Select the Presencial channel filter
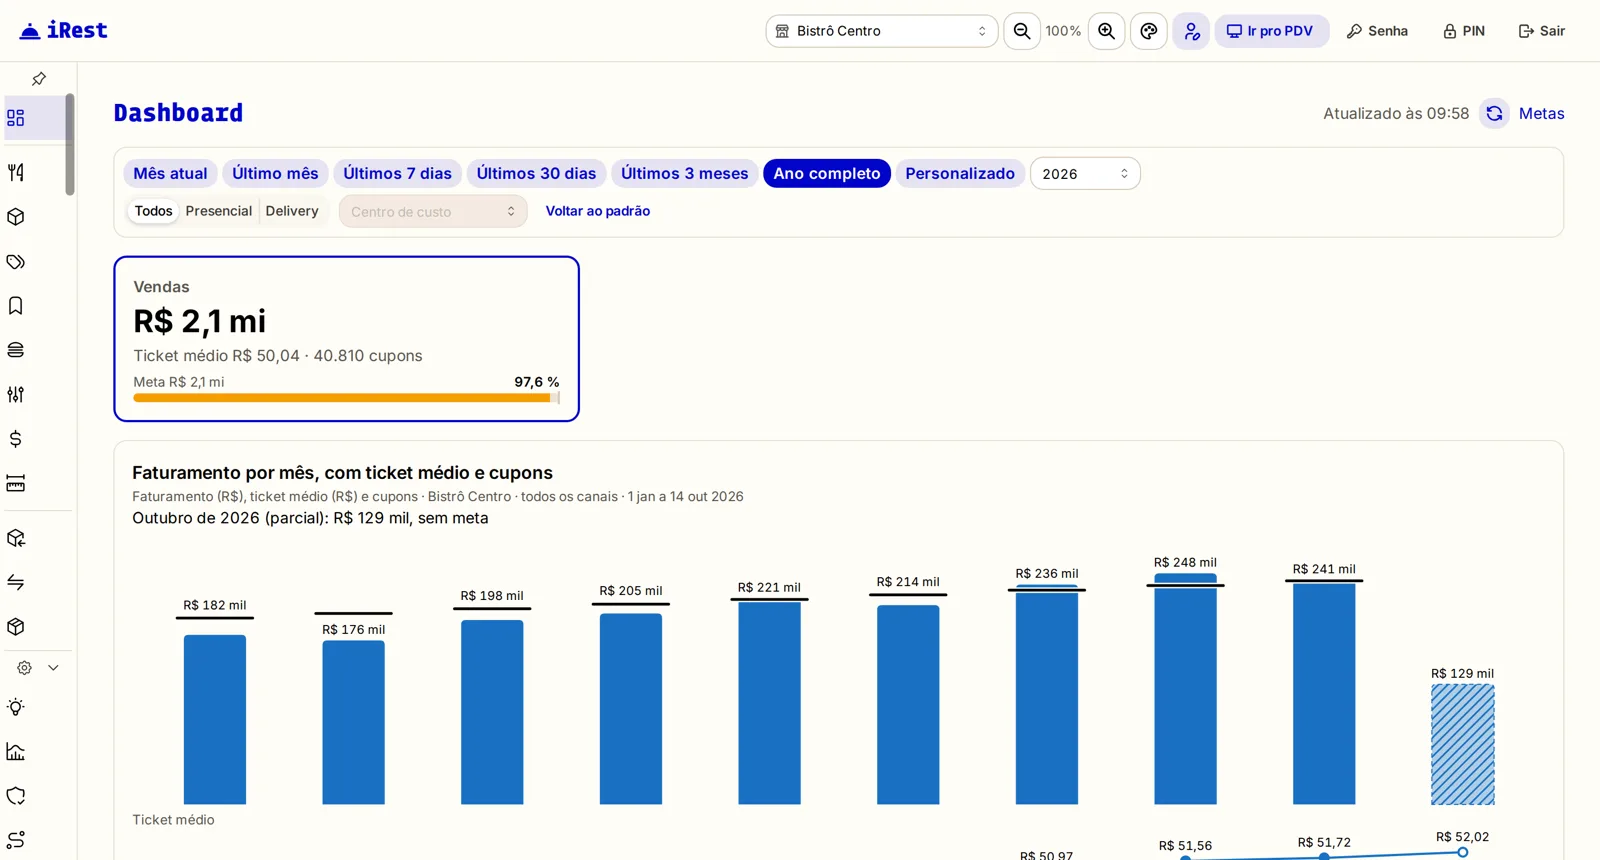This screenshot has width=1600, height=860. [219, 211]
